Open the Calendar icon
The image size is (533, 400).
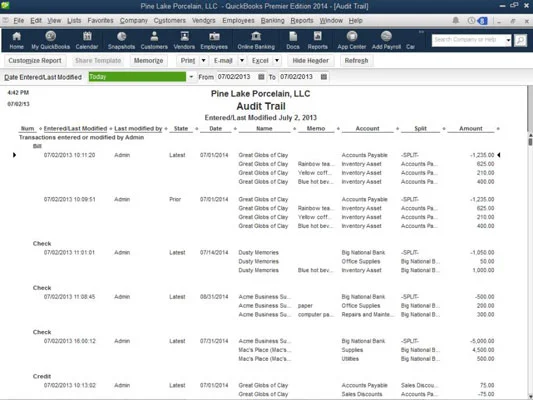click(x=87, y=40)
